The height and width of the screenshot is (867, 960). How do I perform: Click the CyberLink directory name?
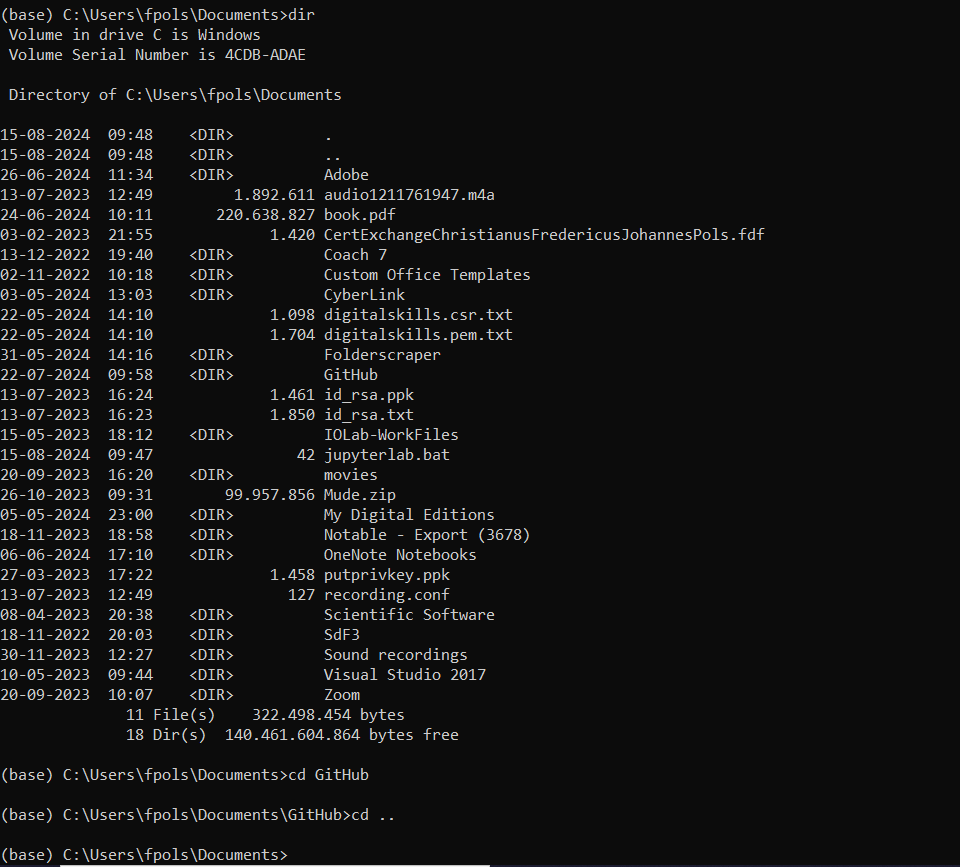pos(364,295)
